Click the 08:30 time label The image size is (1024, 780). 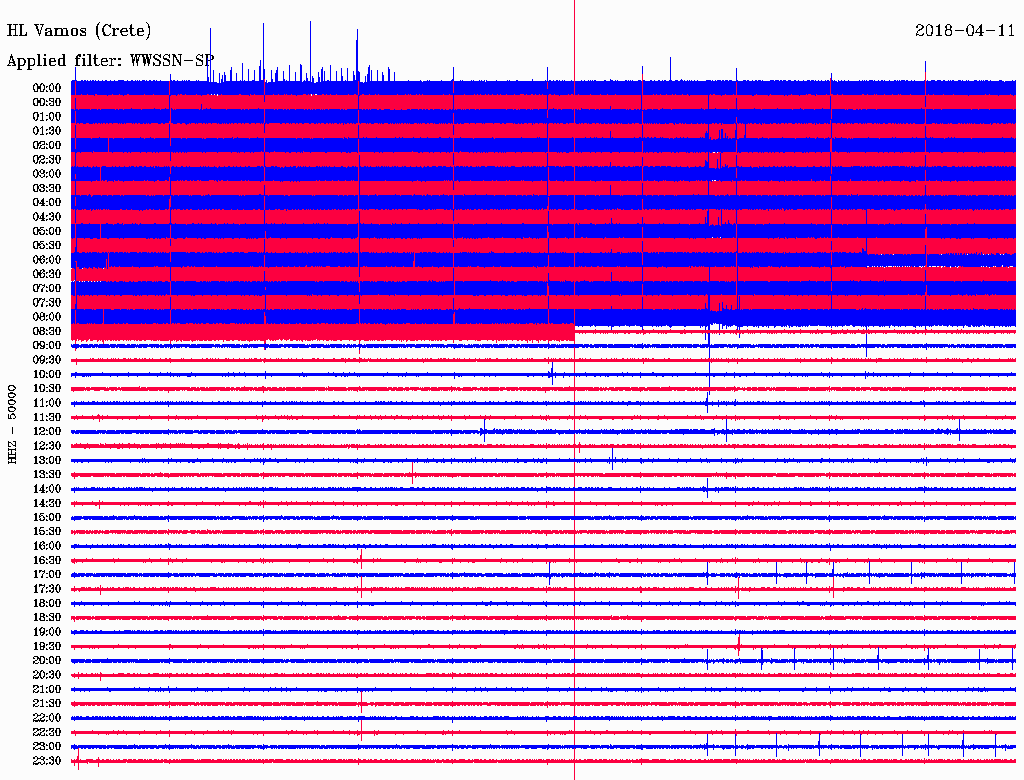coord(47,331)
